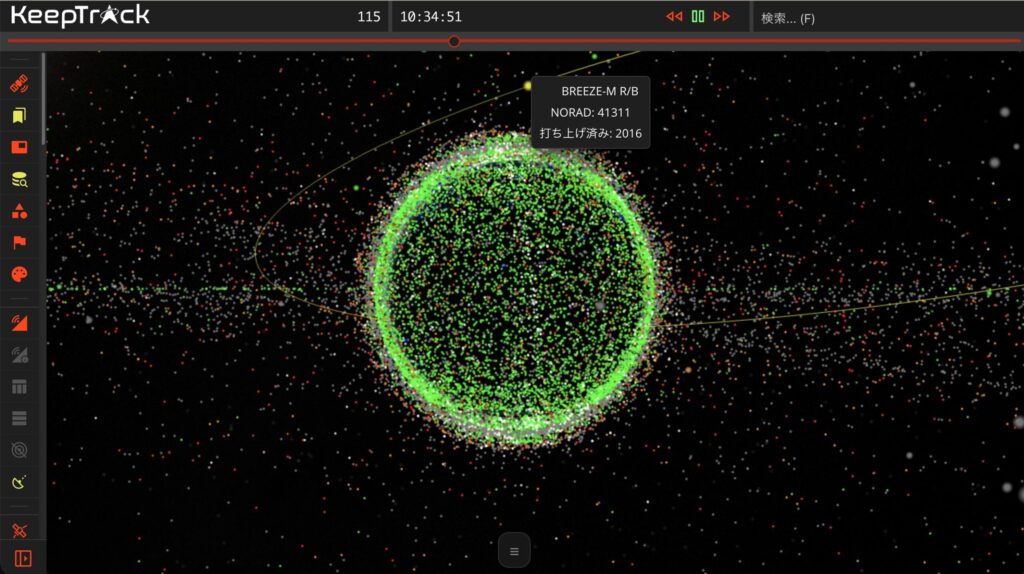This screenshot has height=574, width=1024.
Task: Click the grayed-out table grid icon
Action: click(19, 386)
